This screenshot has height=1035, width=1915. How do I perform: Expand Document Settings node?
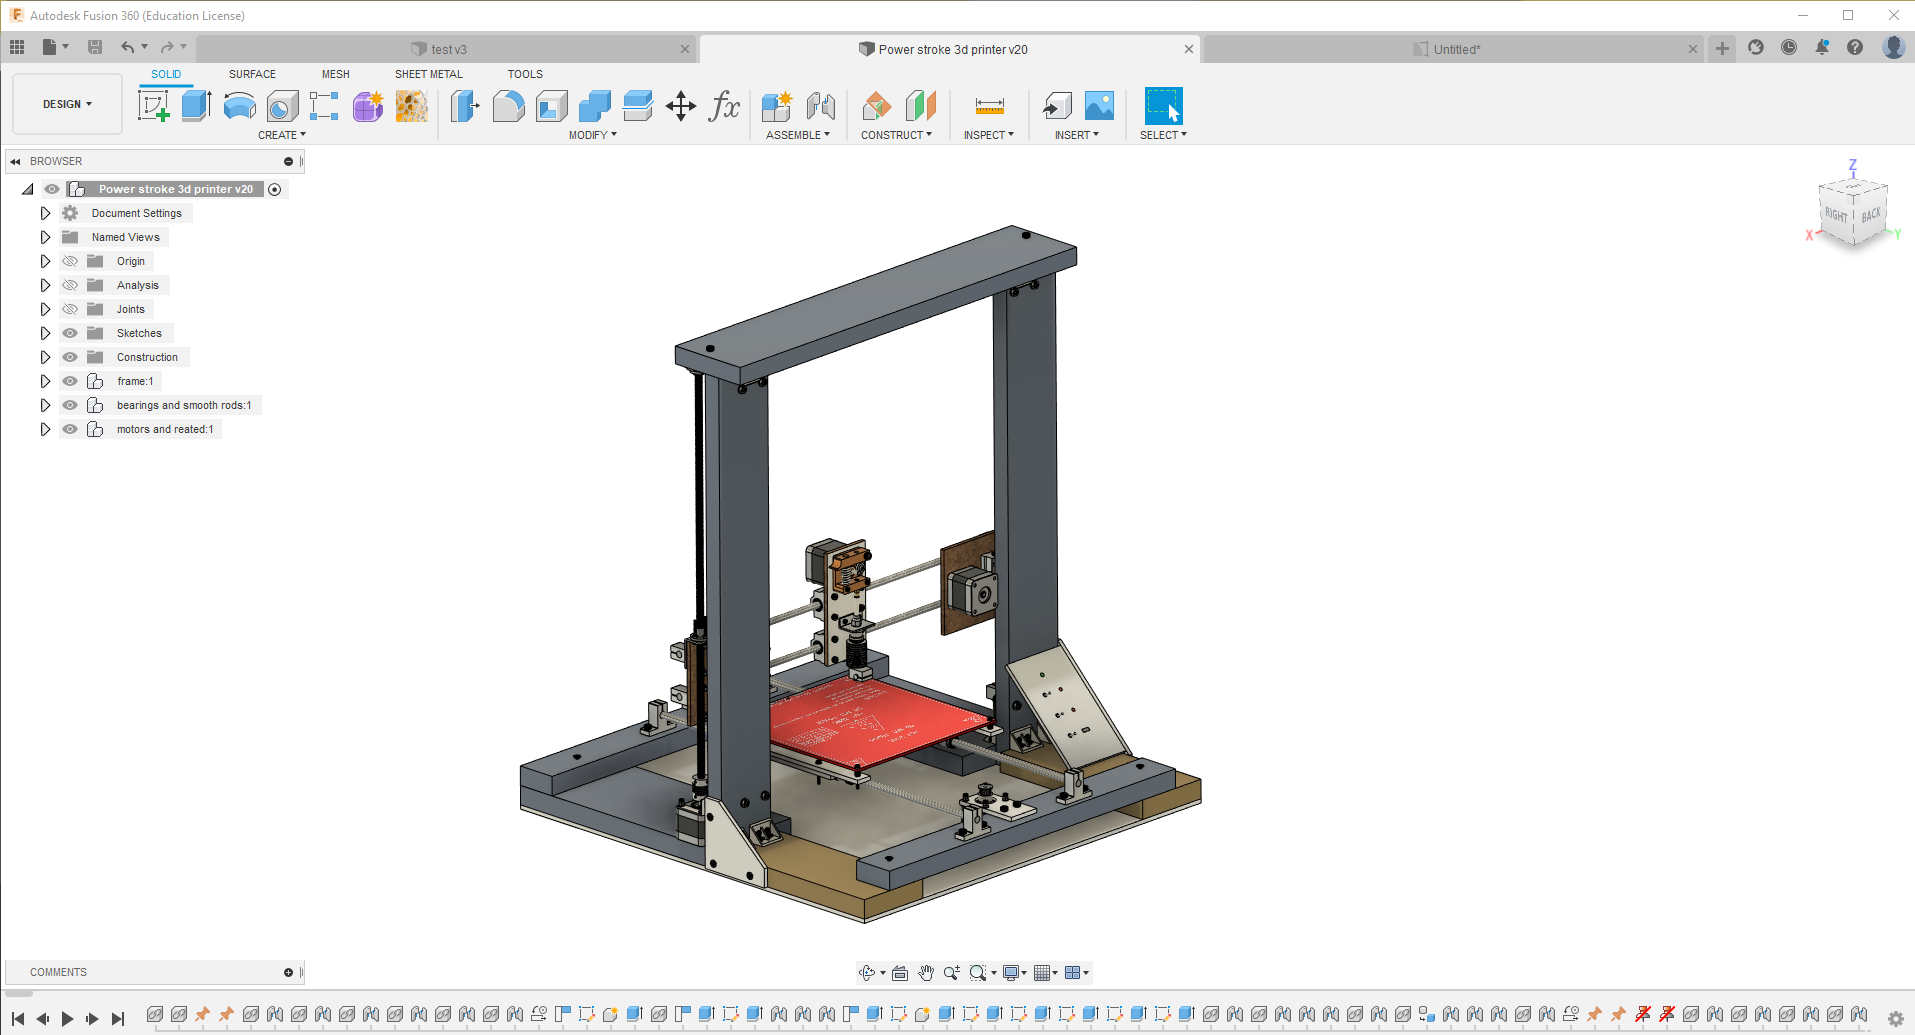45,213
